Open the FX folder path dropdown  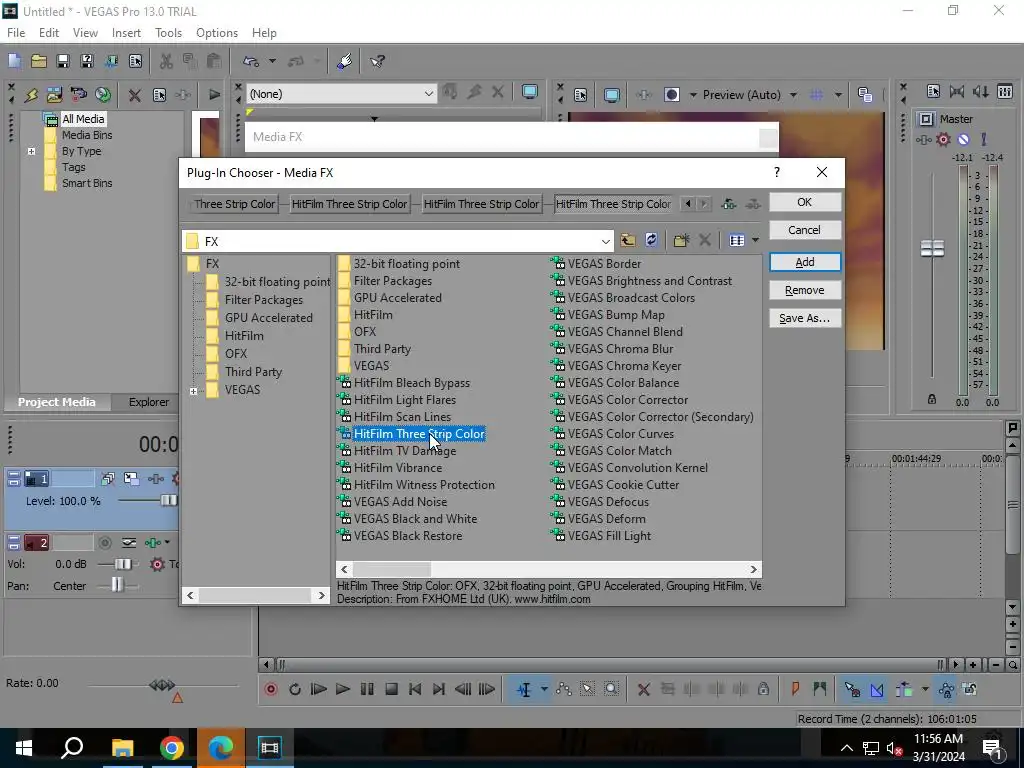(605, 241)
